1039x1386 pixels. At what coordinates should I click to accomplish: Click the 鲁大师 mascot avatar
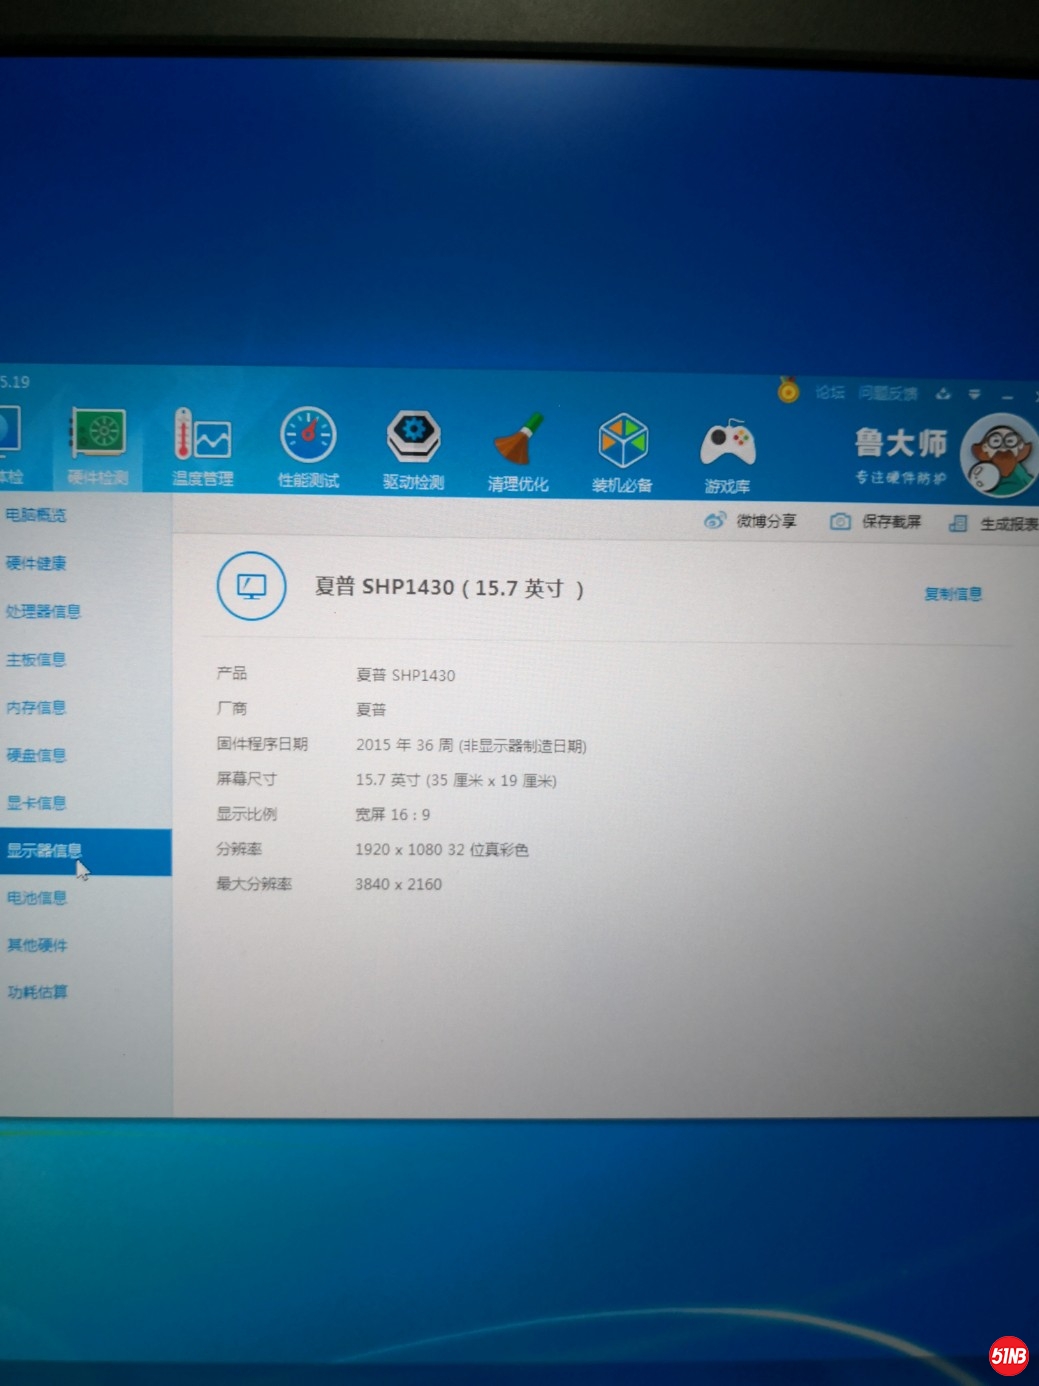[997, 456]
